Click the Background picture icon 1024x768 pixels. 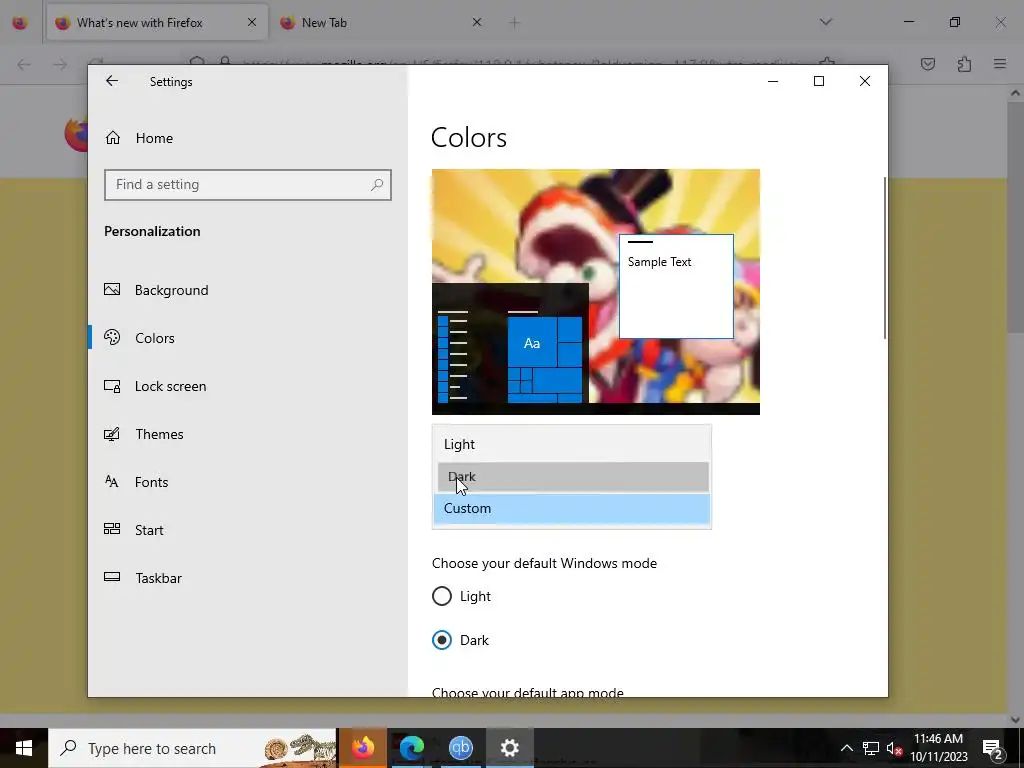pos(112,289)
